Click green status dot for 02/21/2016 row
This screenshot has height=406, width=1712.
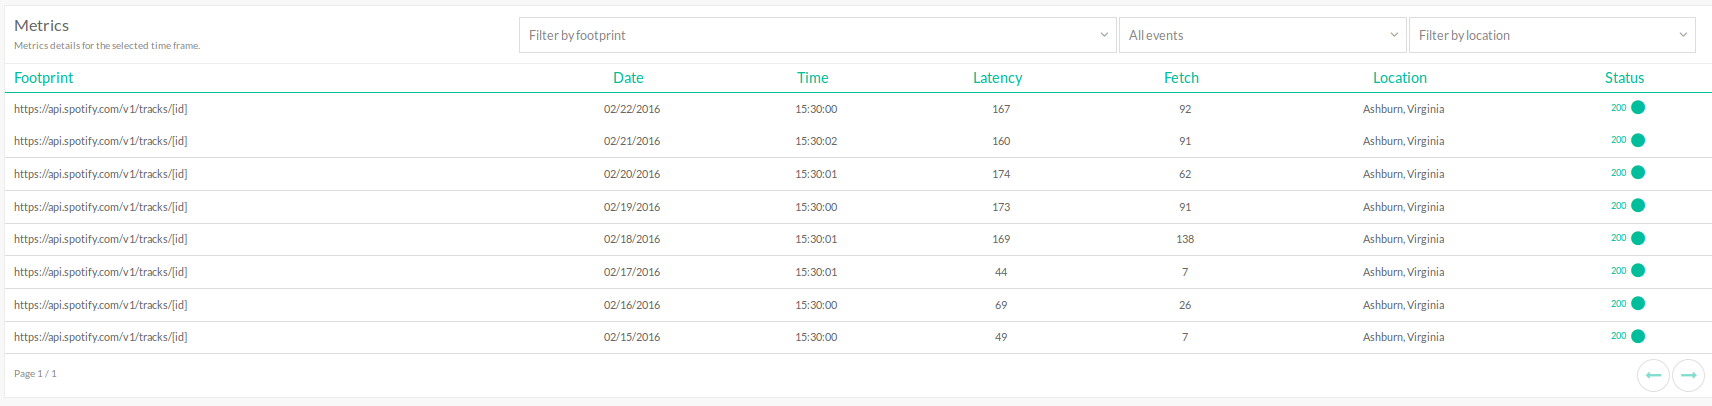coord(1638,140)
